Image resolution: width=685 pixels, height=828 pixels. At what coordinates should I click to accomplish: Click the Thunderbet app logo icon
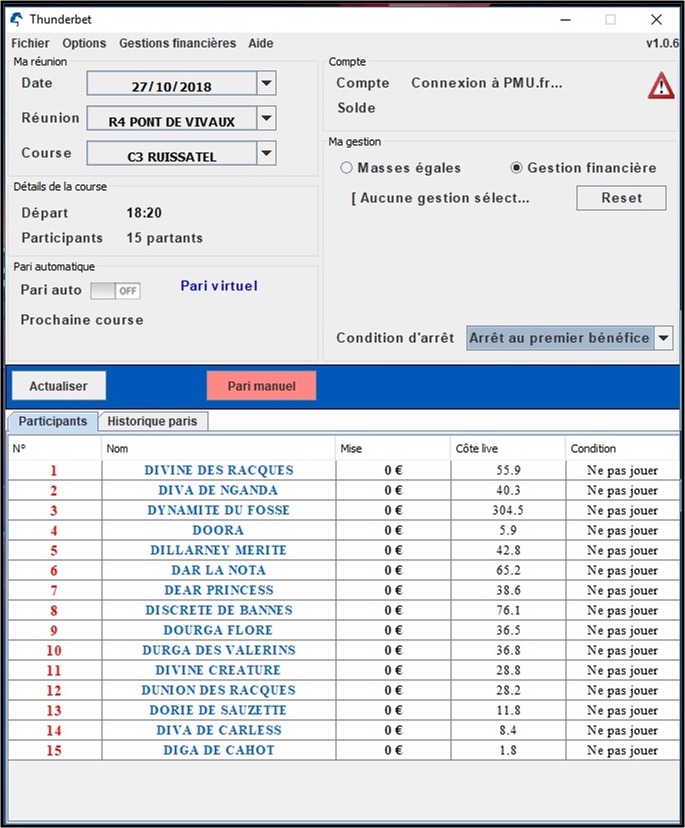[x=17, y=20]
